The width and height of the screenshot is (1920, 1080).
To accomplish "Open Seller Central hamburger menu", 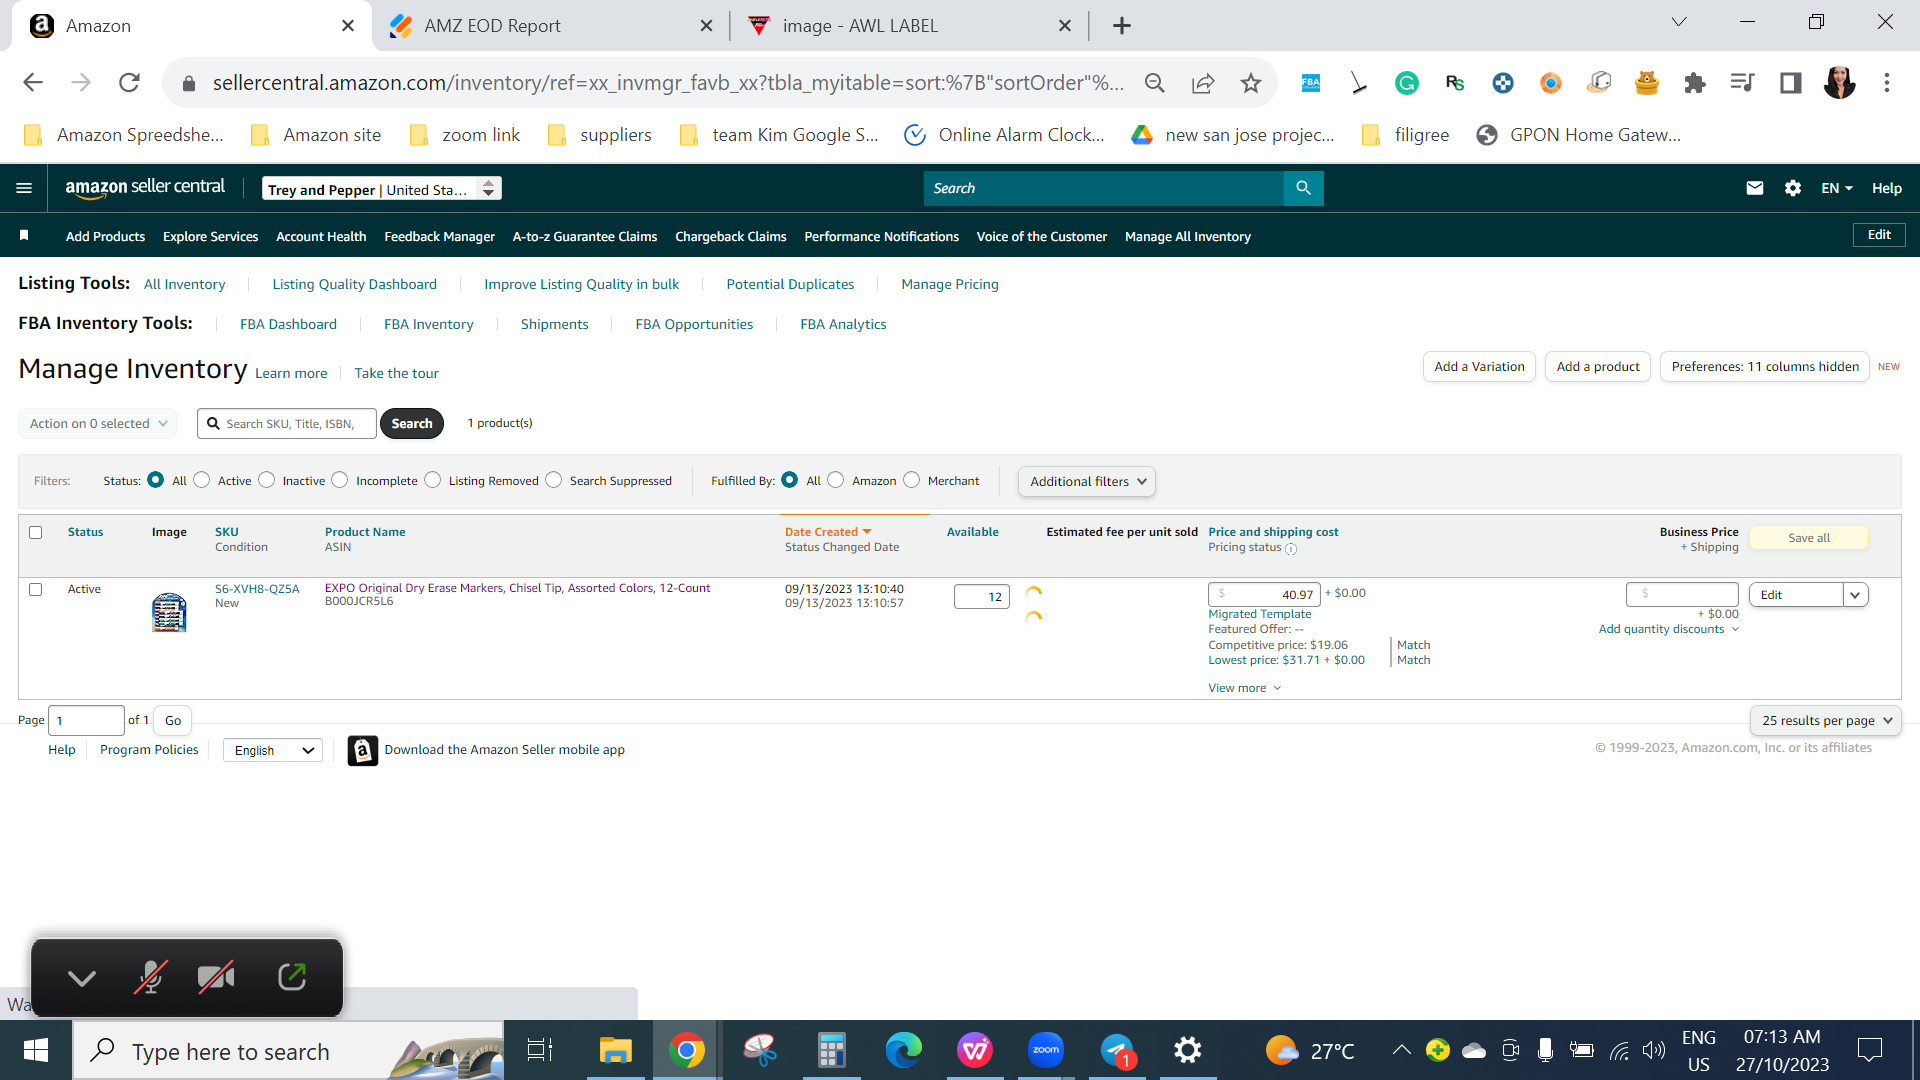I will point(24,188).
